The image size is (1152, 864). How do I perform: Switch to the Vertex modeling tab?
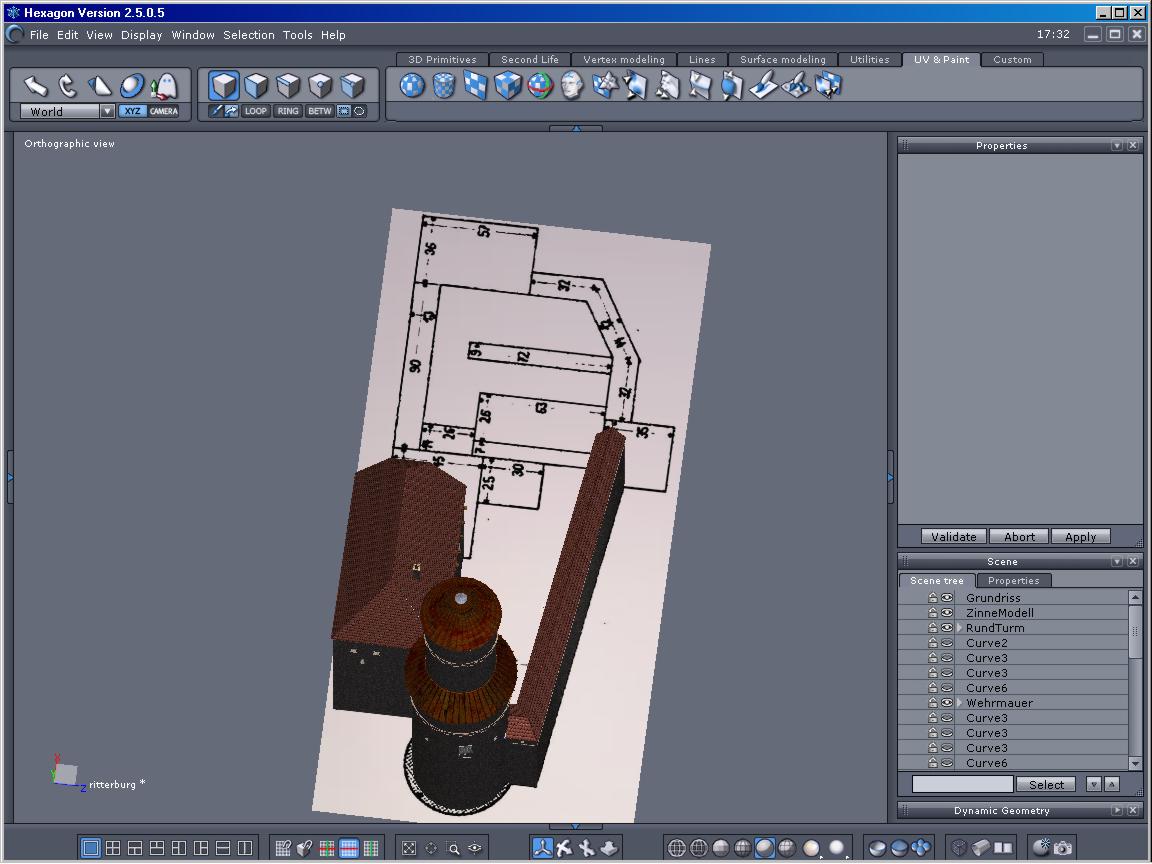624,60
